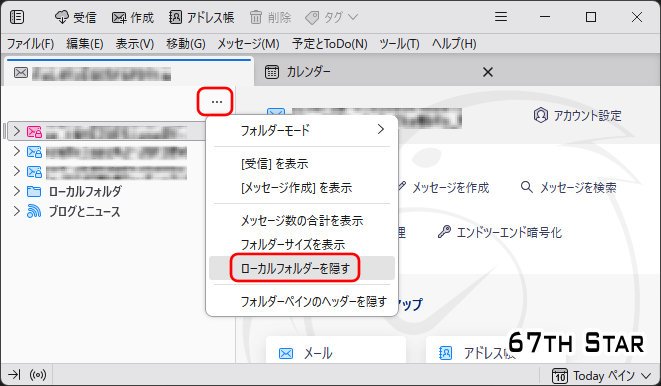The image size is (661, 386).
Task: Click the RSS feed icon
Action: click(x=34, y=211)
